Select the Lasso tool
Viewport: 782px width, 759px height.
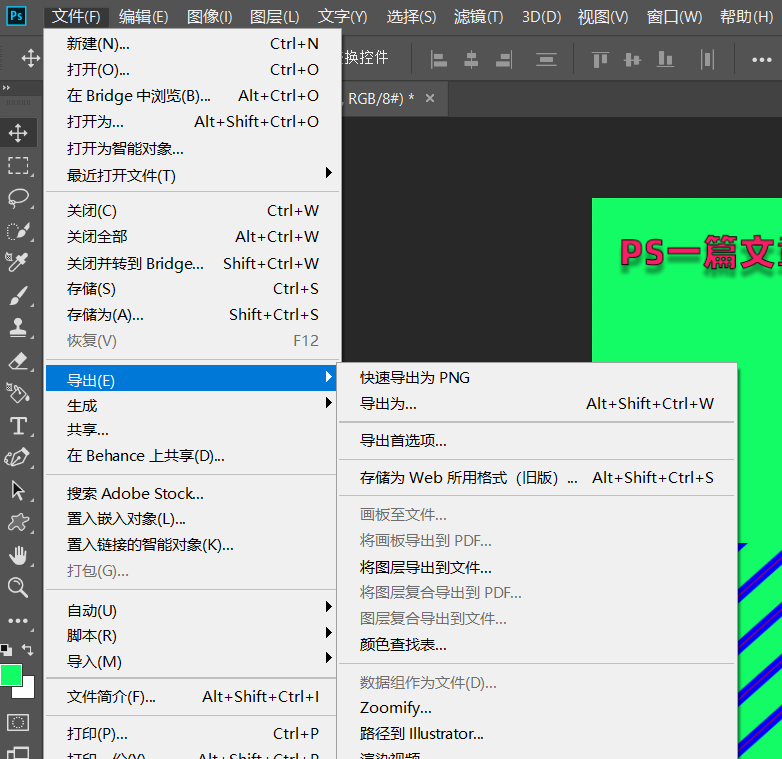click(18, 198)
